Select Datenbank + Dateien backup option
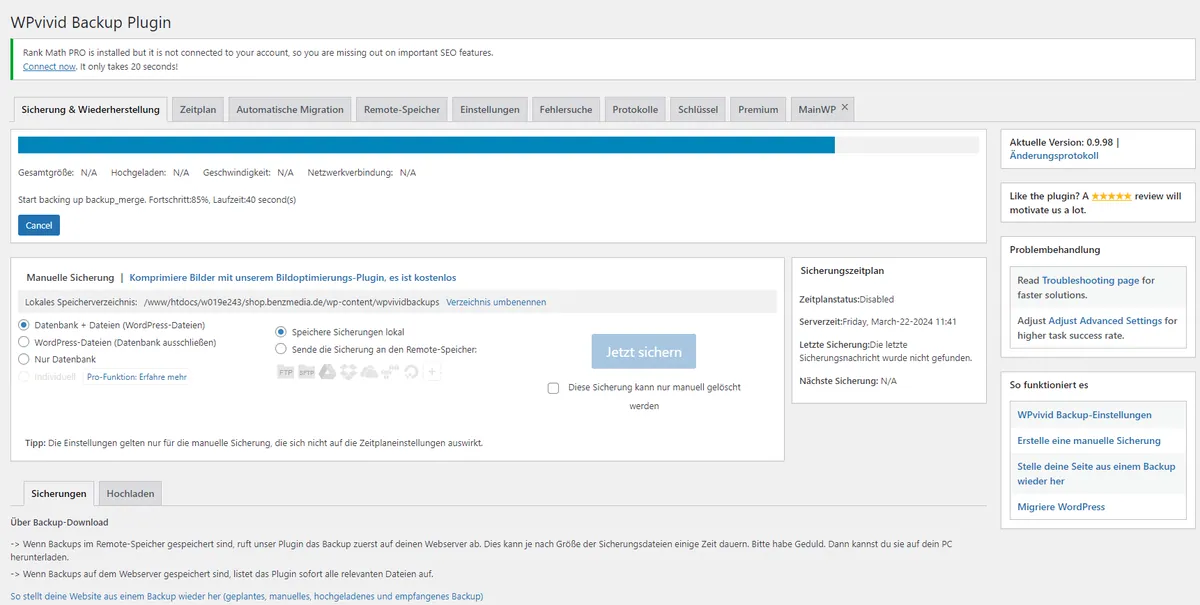This screenshot has height=605, width=1200. point(24,325)
